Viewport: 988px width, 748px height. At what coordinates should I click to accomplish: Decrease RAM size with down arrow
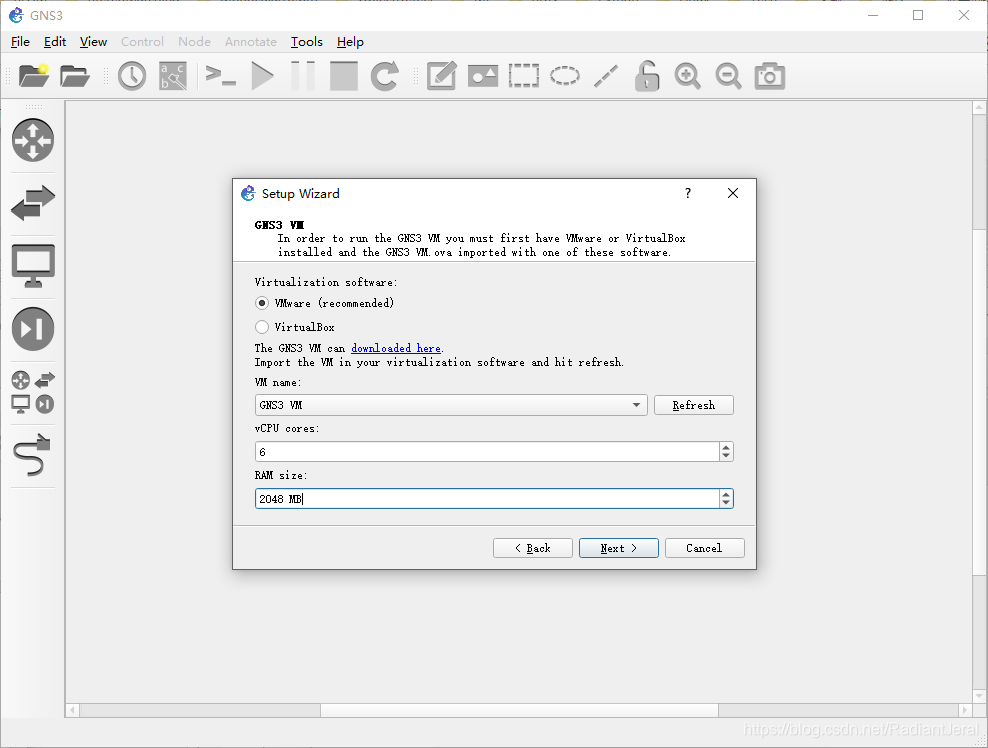pos(726,503)
